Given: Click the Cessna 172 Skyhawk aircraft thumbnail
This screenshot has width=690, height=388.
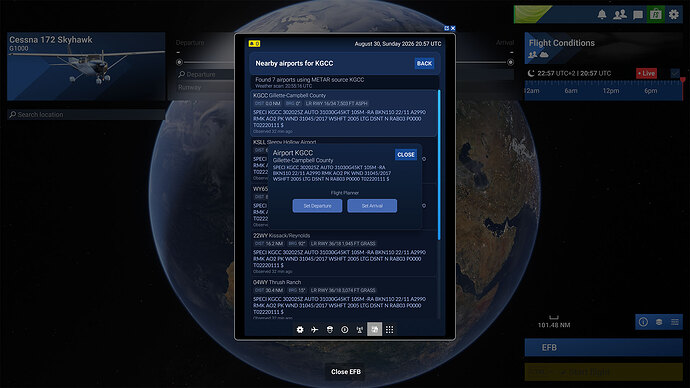Looking at the screenshot, I should [86, 66].
